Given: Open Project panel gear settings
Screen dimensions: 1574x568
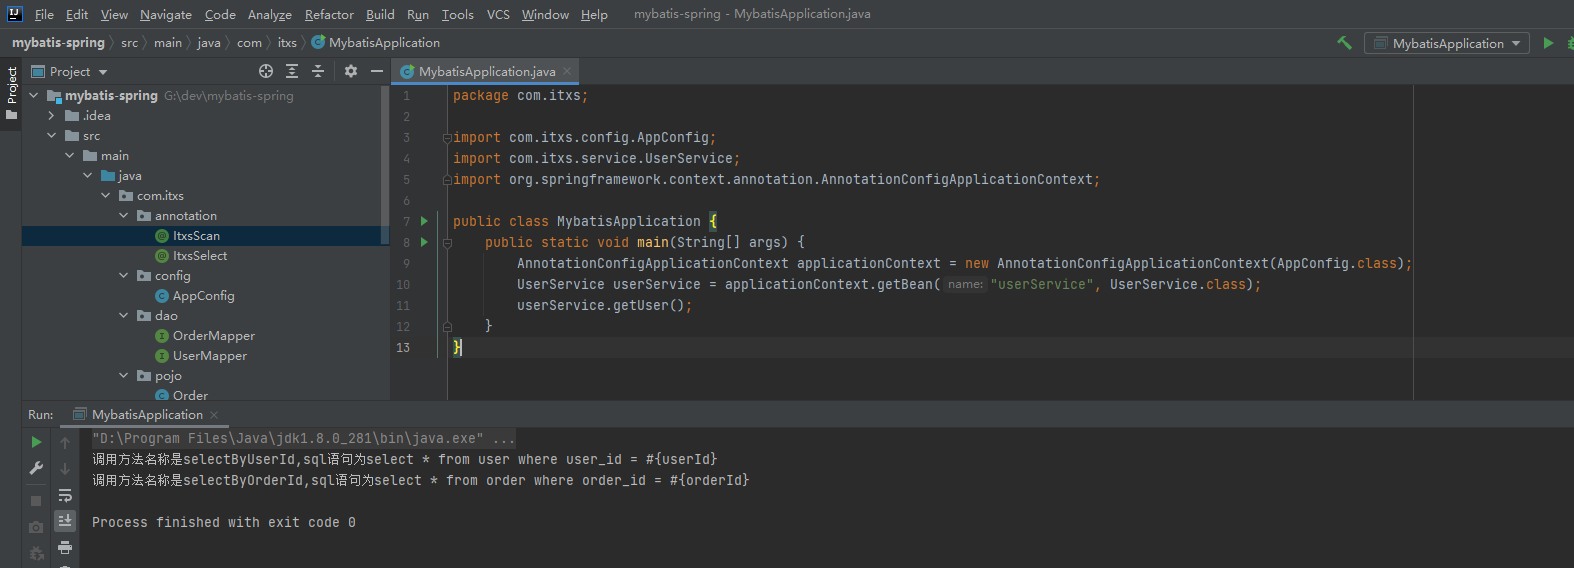Looking at the screenshot, I should tap(351, 71).
